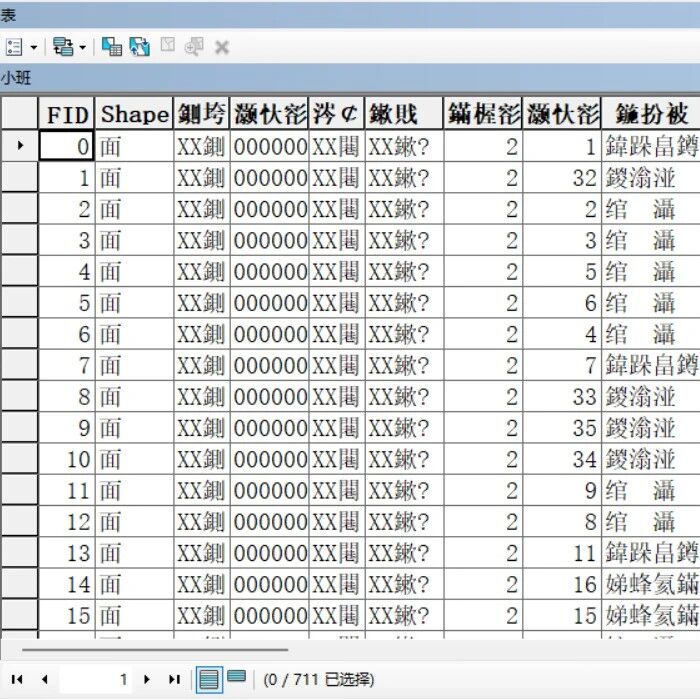Go to the previous record

pyautogui.click(x=44, y=679)
